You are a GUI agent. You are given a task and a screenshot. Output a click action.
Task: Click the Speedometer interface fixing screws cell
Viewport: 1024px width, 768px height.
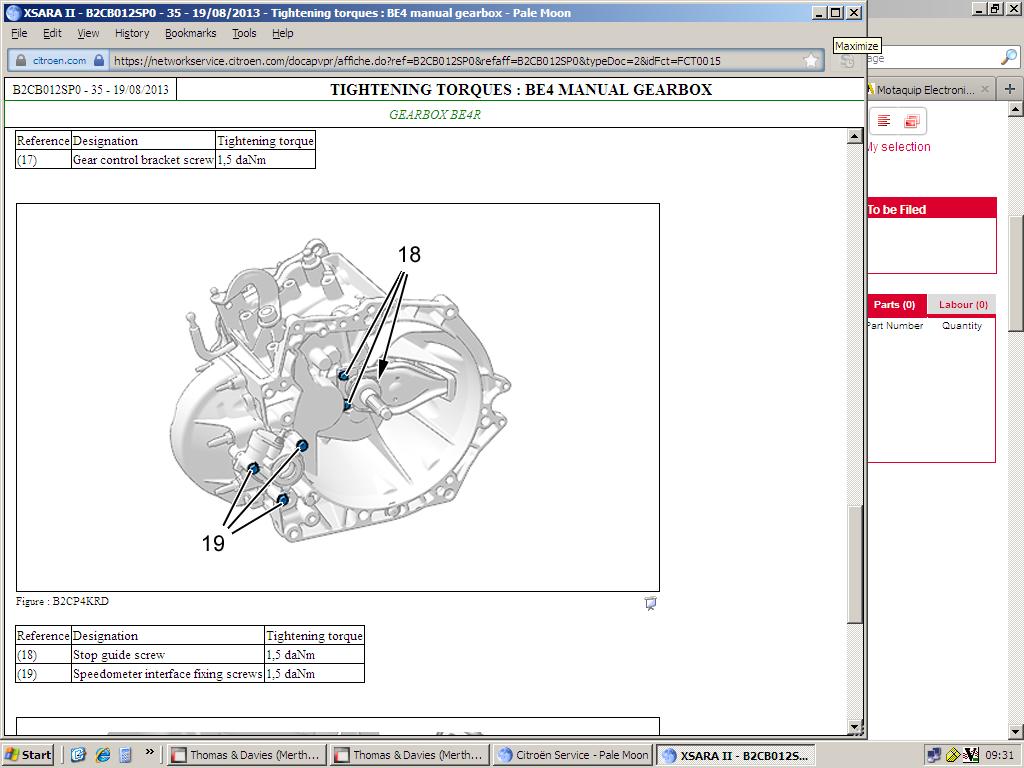click(x=168, y=674)
